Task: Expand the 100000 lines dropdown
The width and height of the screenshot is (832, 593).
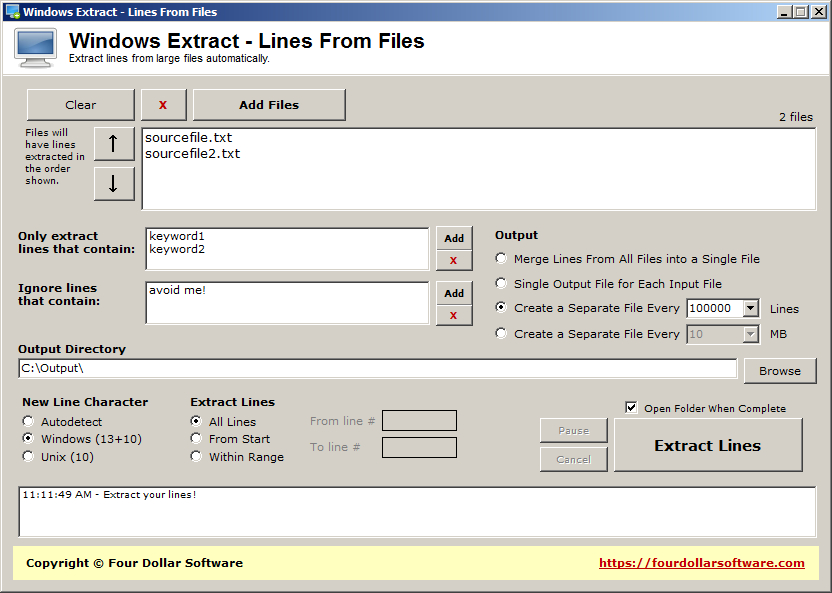Action: pos(751,309)
